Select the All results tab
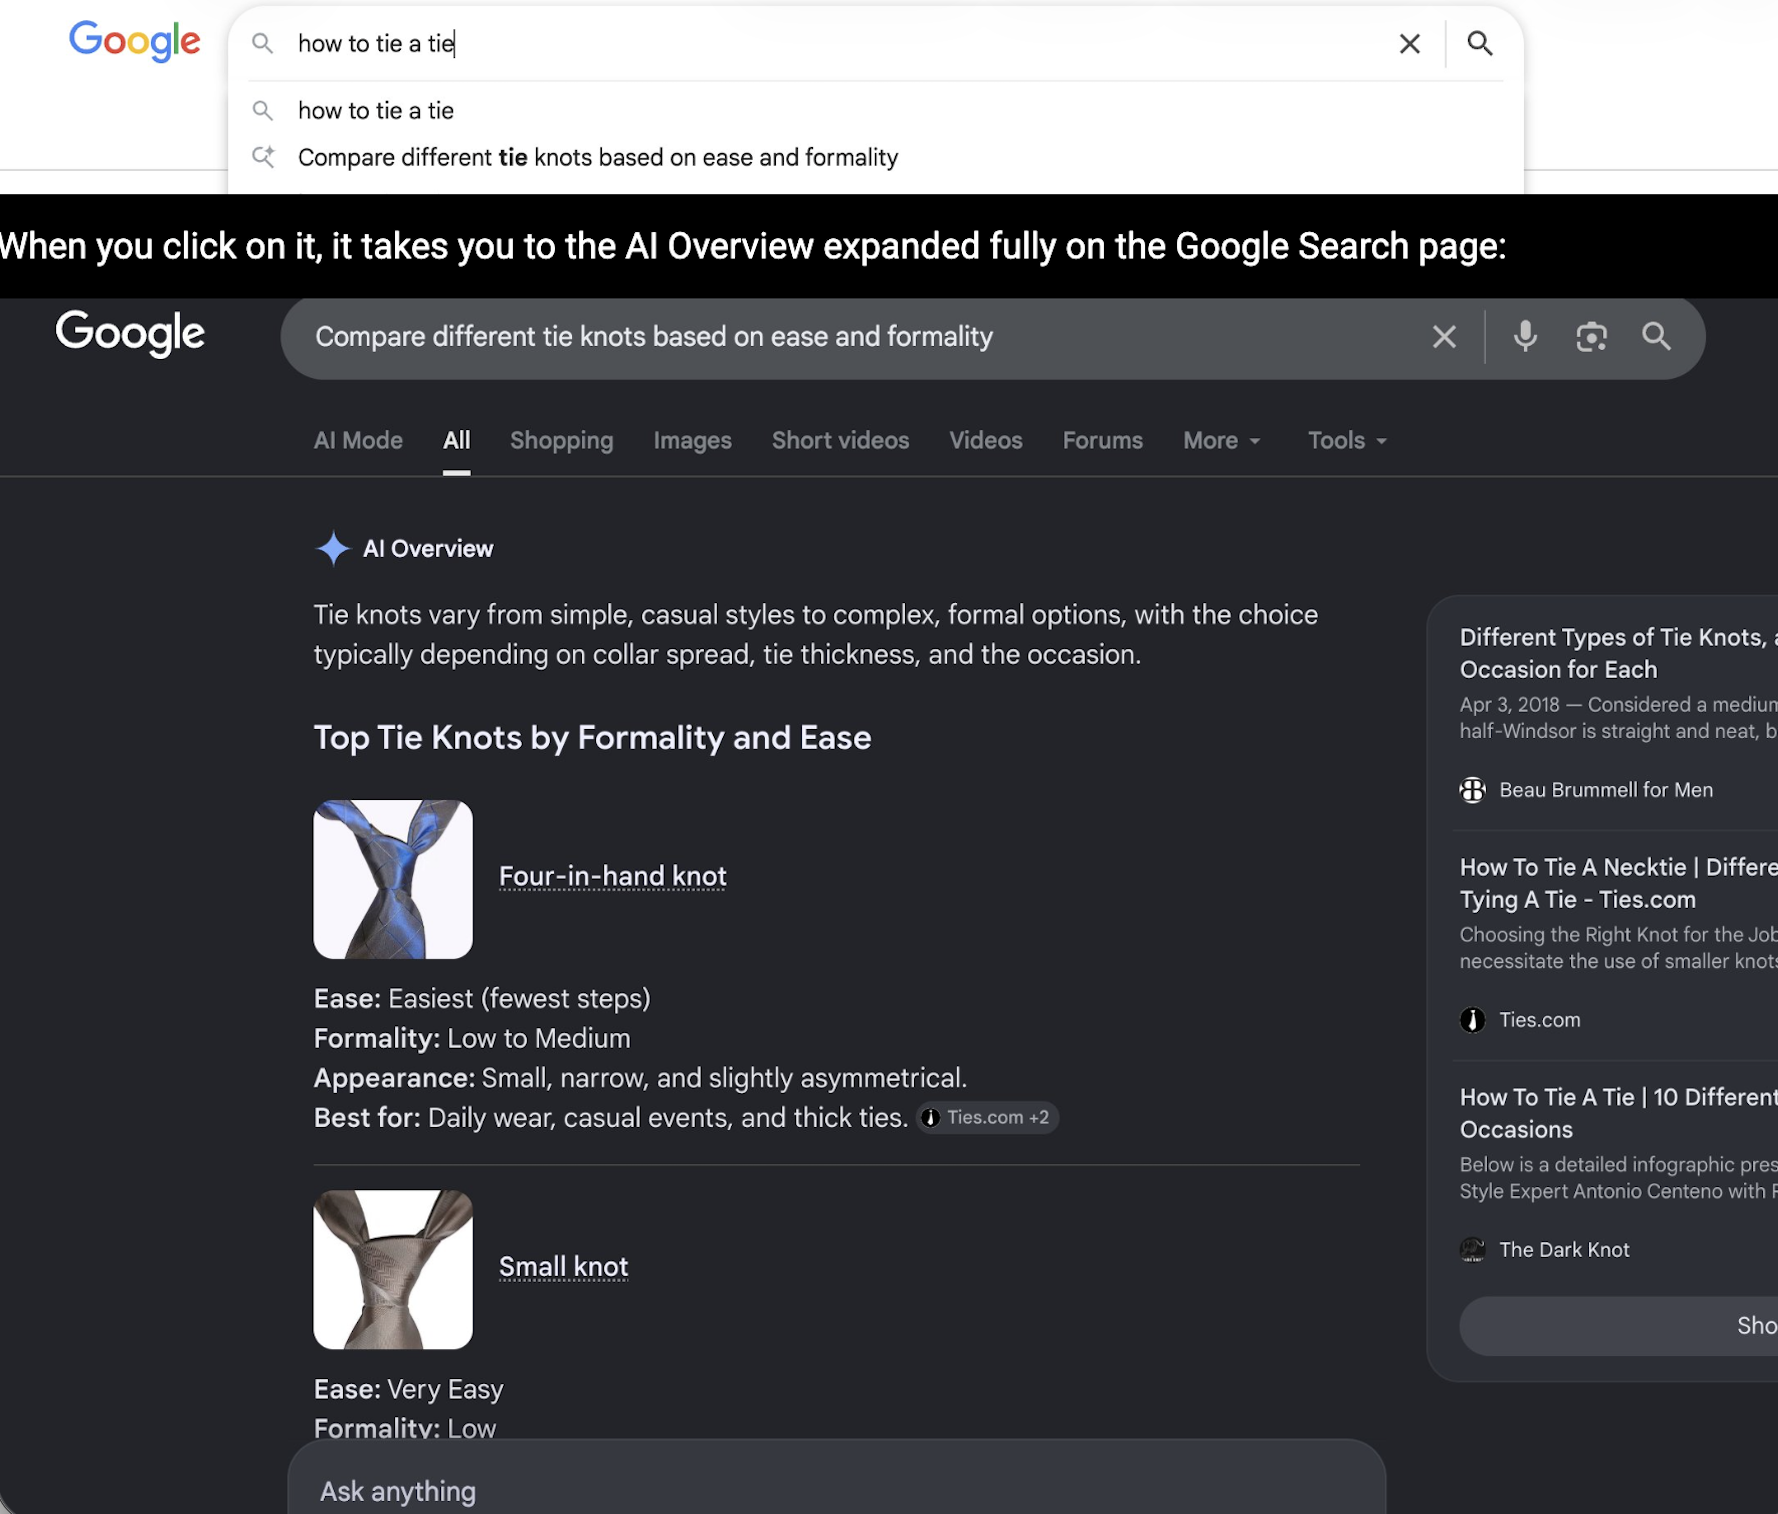Viewport: 1778px width, 1514px height. tap(457, 441)
